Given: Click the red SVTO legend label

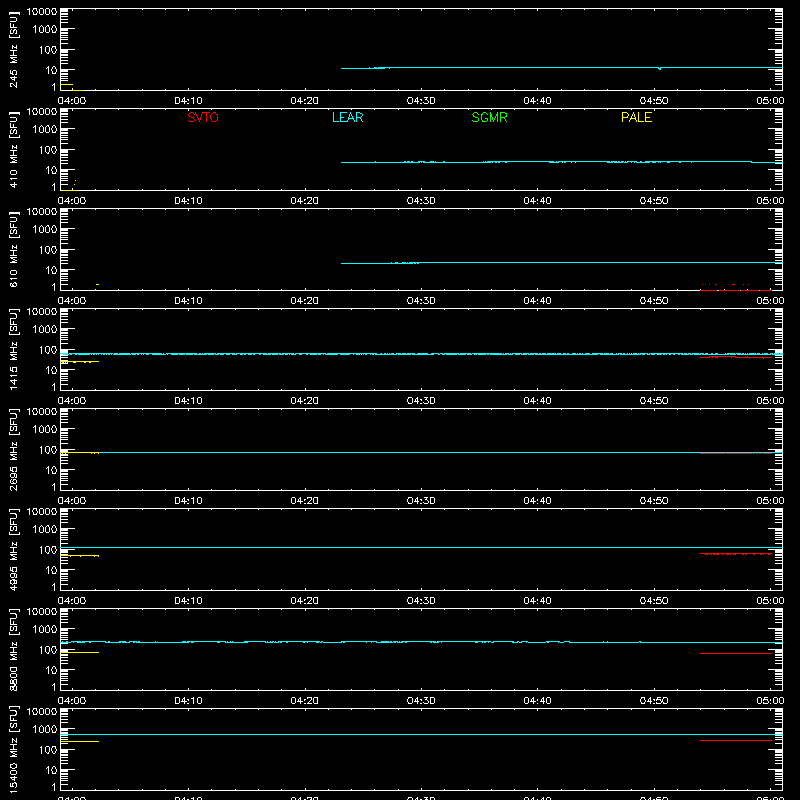Looking at the screenshot, I should (x=203, y=117).
